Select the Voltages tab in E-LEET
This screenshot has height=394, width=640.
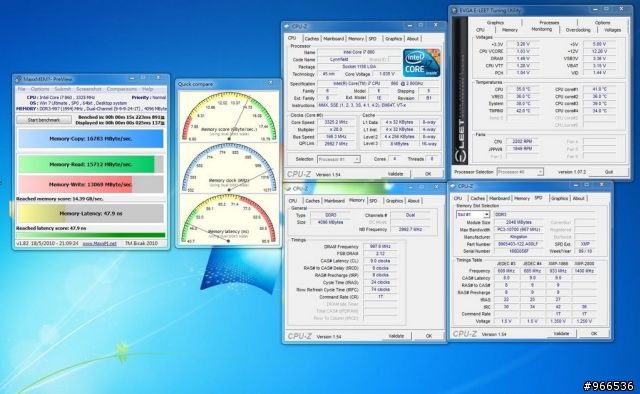[x=612, y=30]
